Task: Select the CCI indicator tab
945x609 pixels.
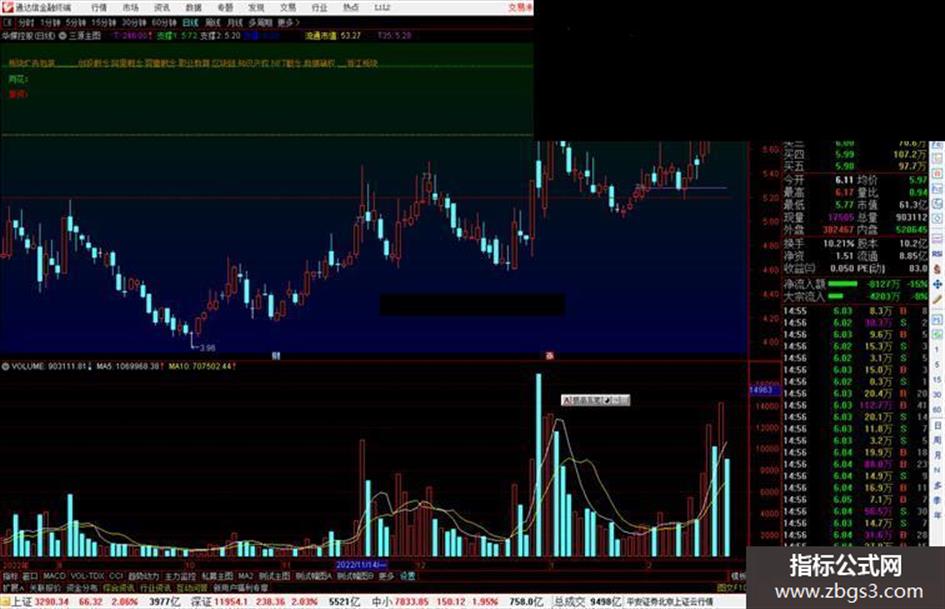Action: pyautogui.click(x=116, y=576)
